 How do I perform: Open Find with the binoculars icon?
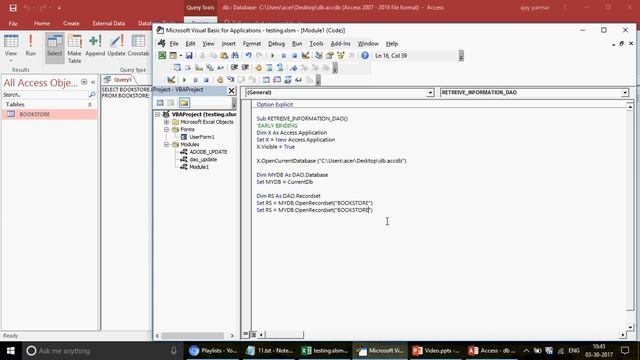pyautogui.click(x=235, y=56)
